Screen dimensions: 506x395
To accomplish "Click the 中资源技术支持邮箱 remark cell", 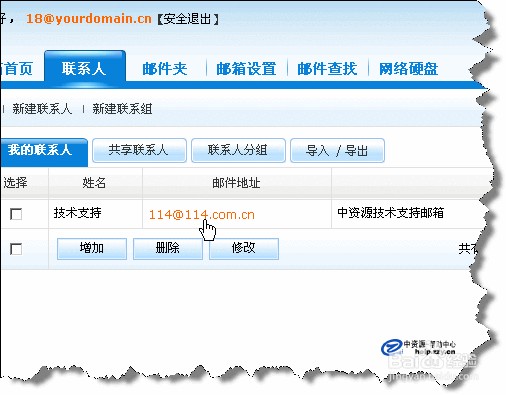I will click(390, 213).
